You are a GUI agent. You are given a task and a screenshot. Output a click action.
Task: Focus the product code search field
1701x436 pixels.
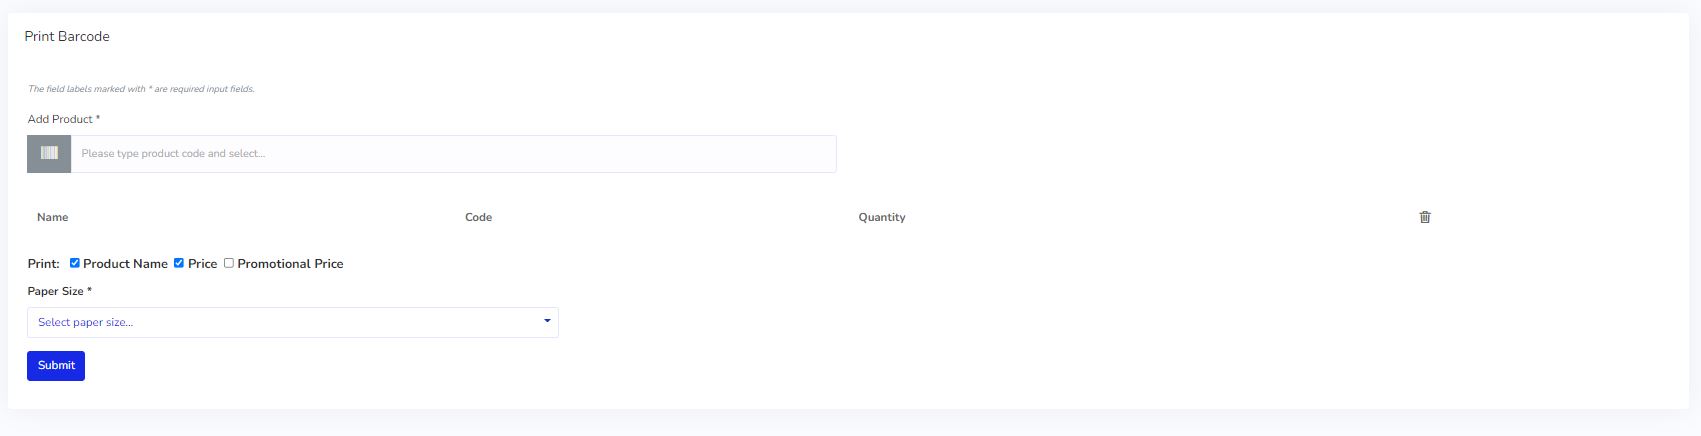point(452,154)
